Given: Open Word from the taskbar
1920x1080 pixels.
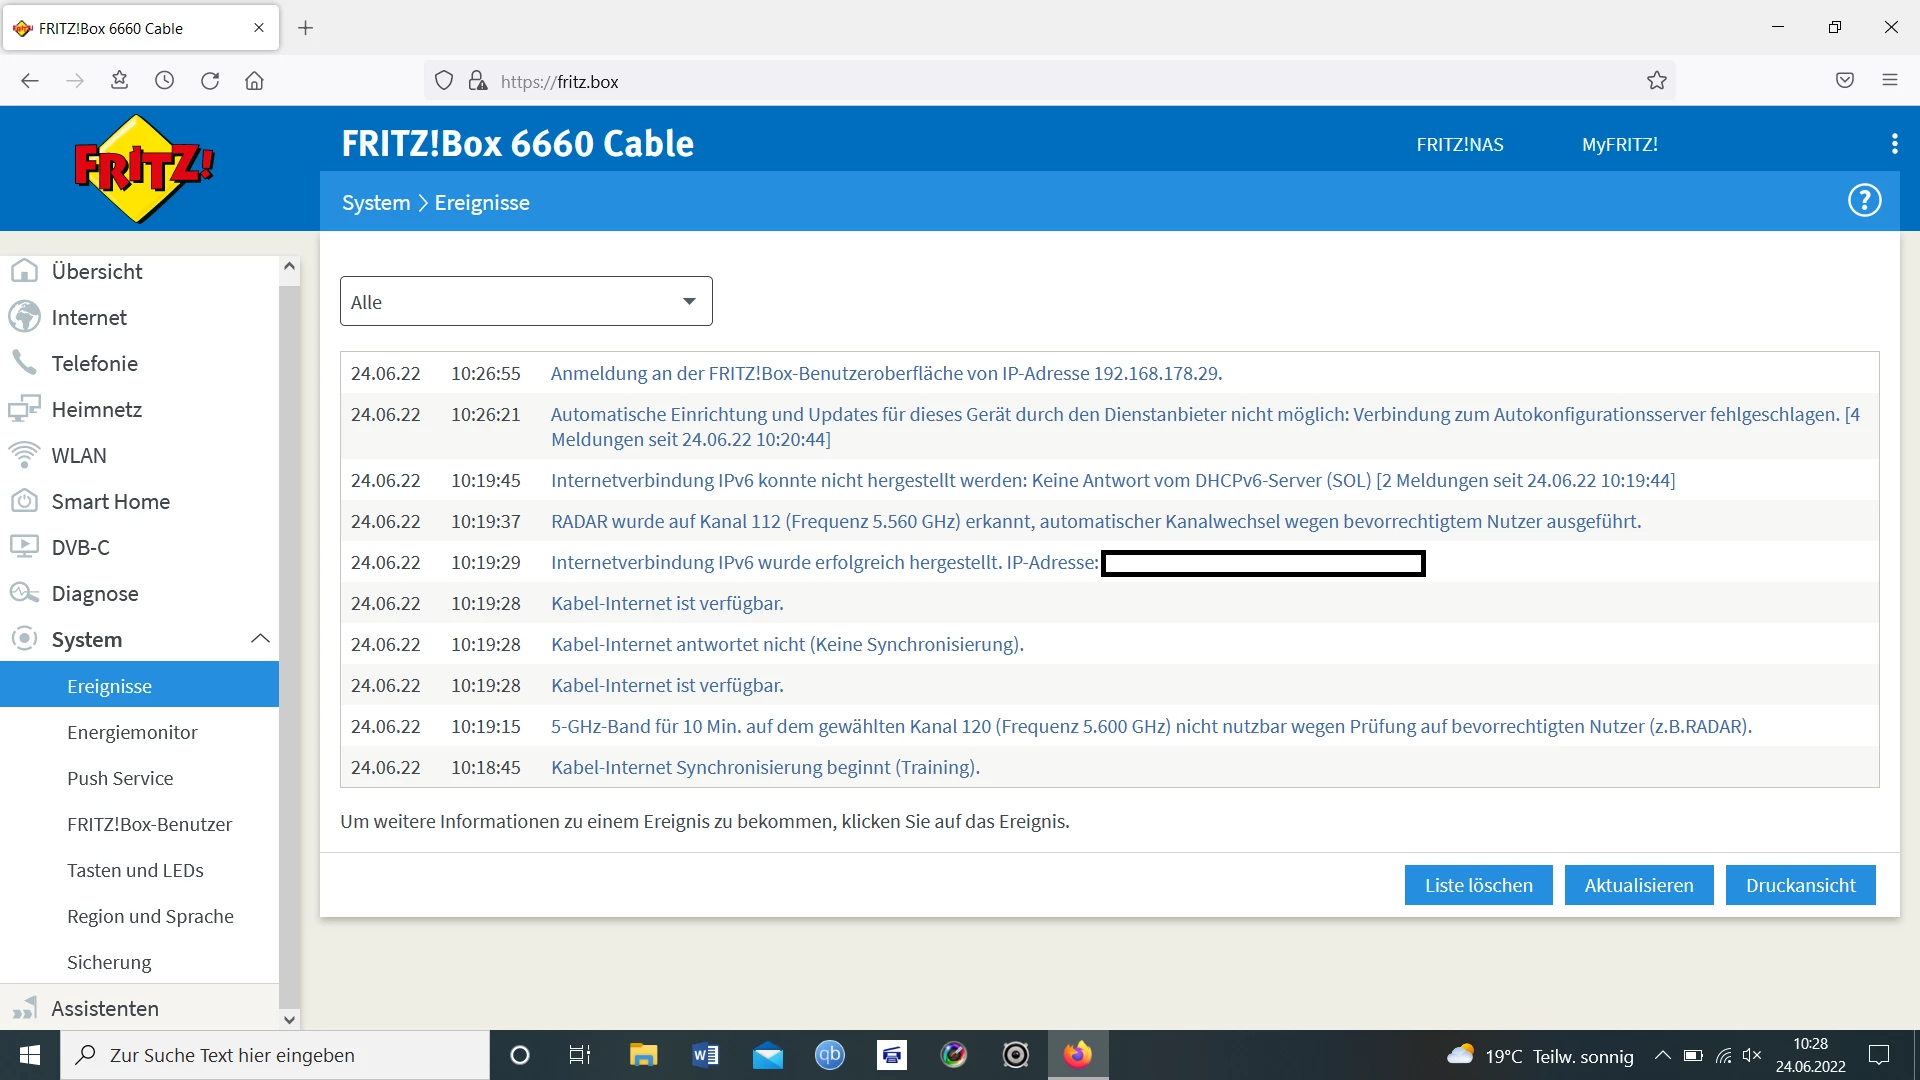Looking at the screenshot, I should pyautogui.click(x=705, y=1055).
